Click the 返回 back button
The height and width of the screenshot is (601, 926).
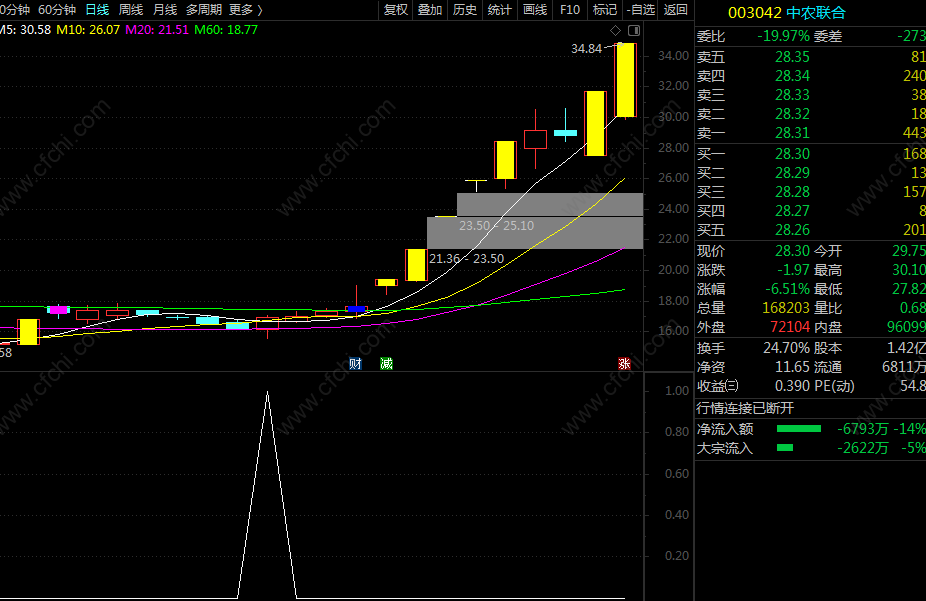tap(676, 9)
